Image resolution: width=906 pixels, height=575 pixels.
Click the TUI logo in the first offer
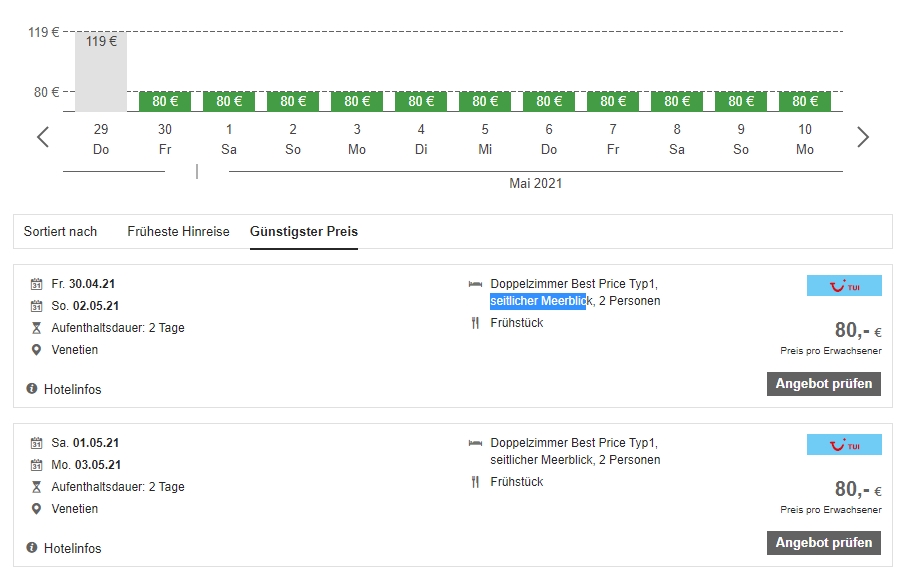coord(844,286)
